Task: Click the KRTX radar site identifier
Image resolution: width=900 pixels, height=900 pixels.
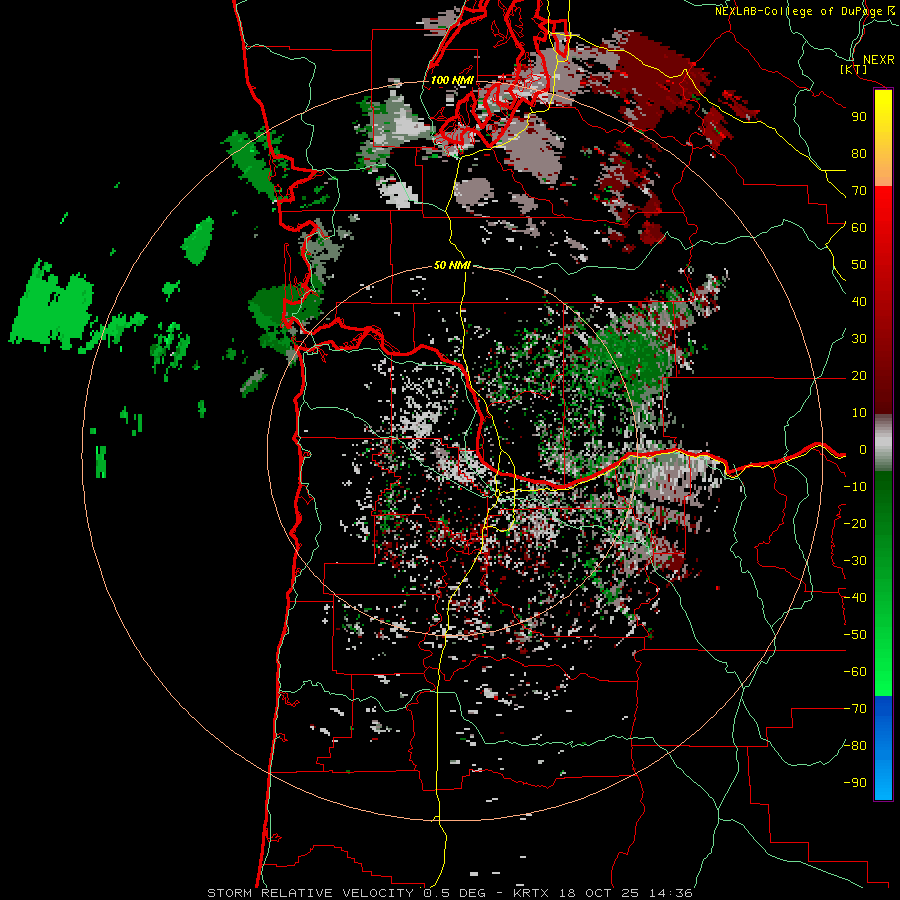Action: click(x=531, y=893)
